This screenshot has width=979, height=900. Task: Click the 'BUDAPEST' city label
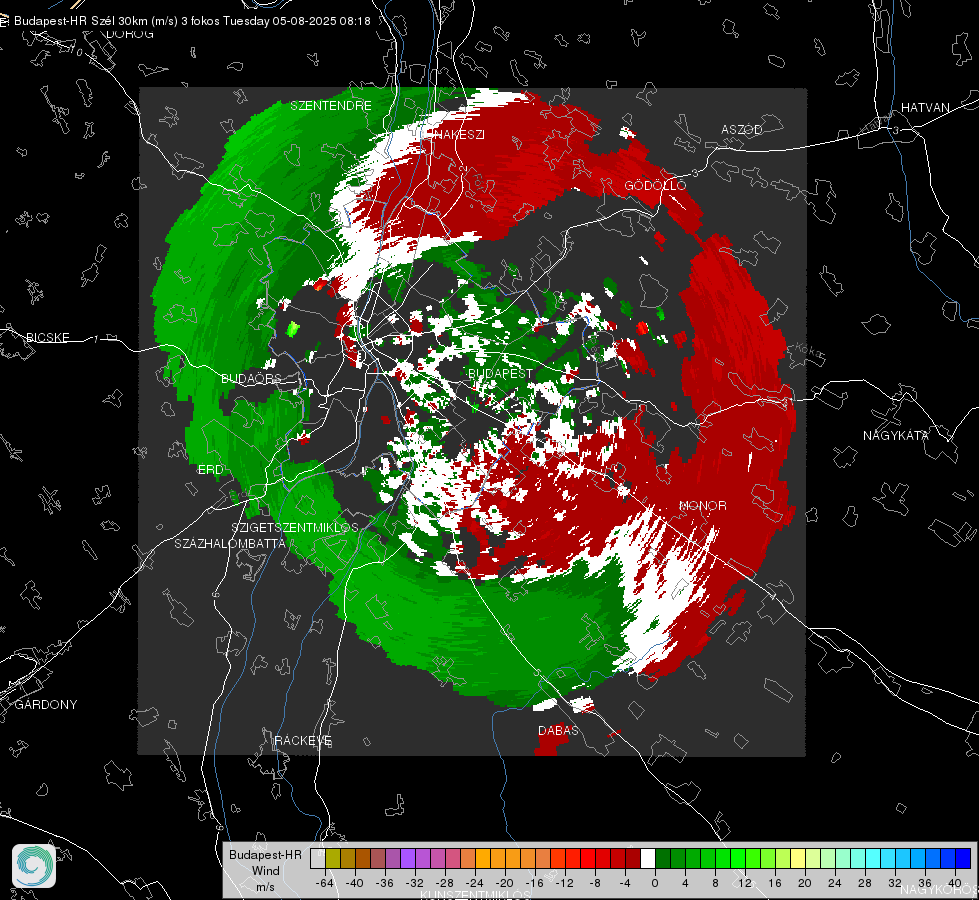(x=501, y=373)
